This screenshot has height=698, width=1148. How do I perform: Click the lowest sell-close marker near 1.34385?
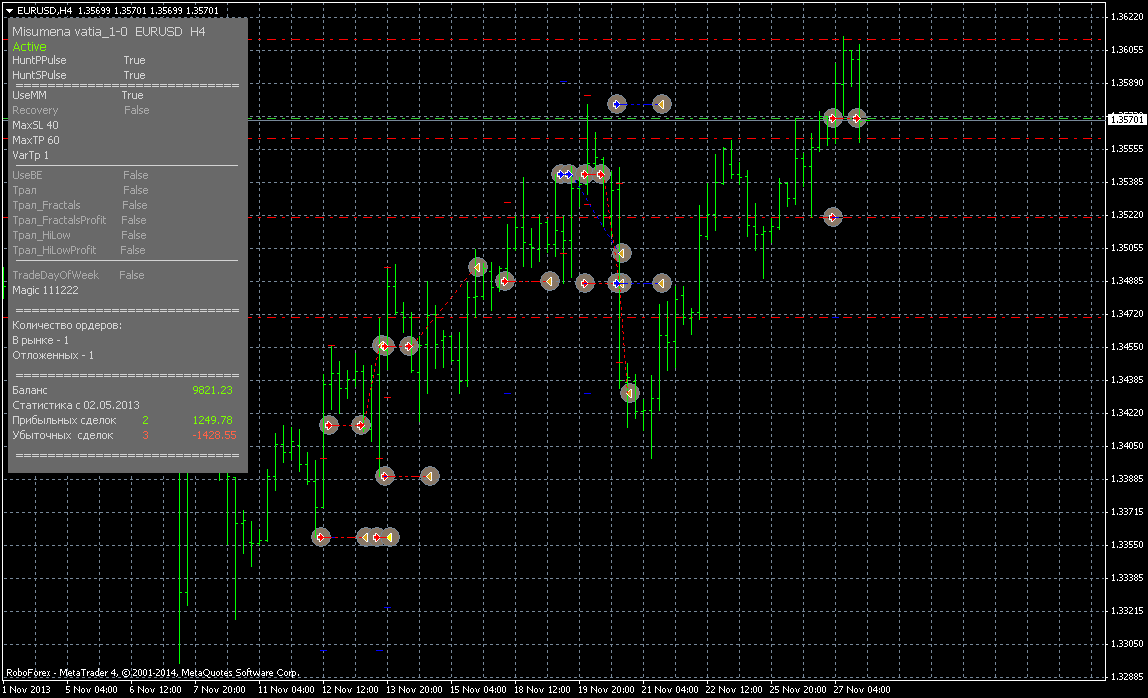[x=630, y=393]
